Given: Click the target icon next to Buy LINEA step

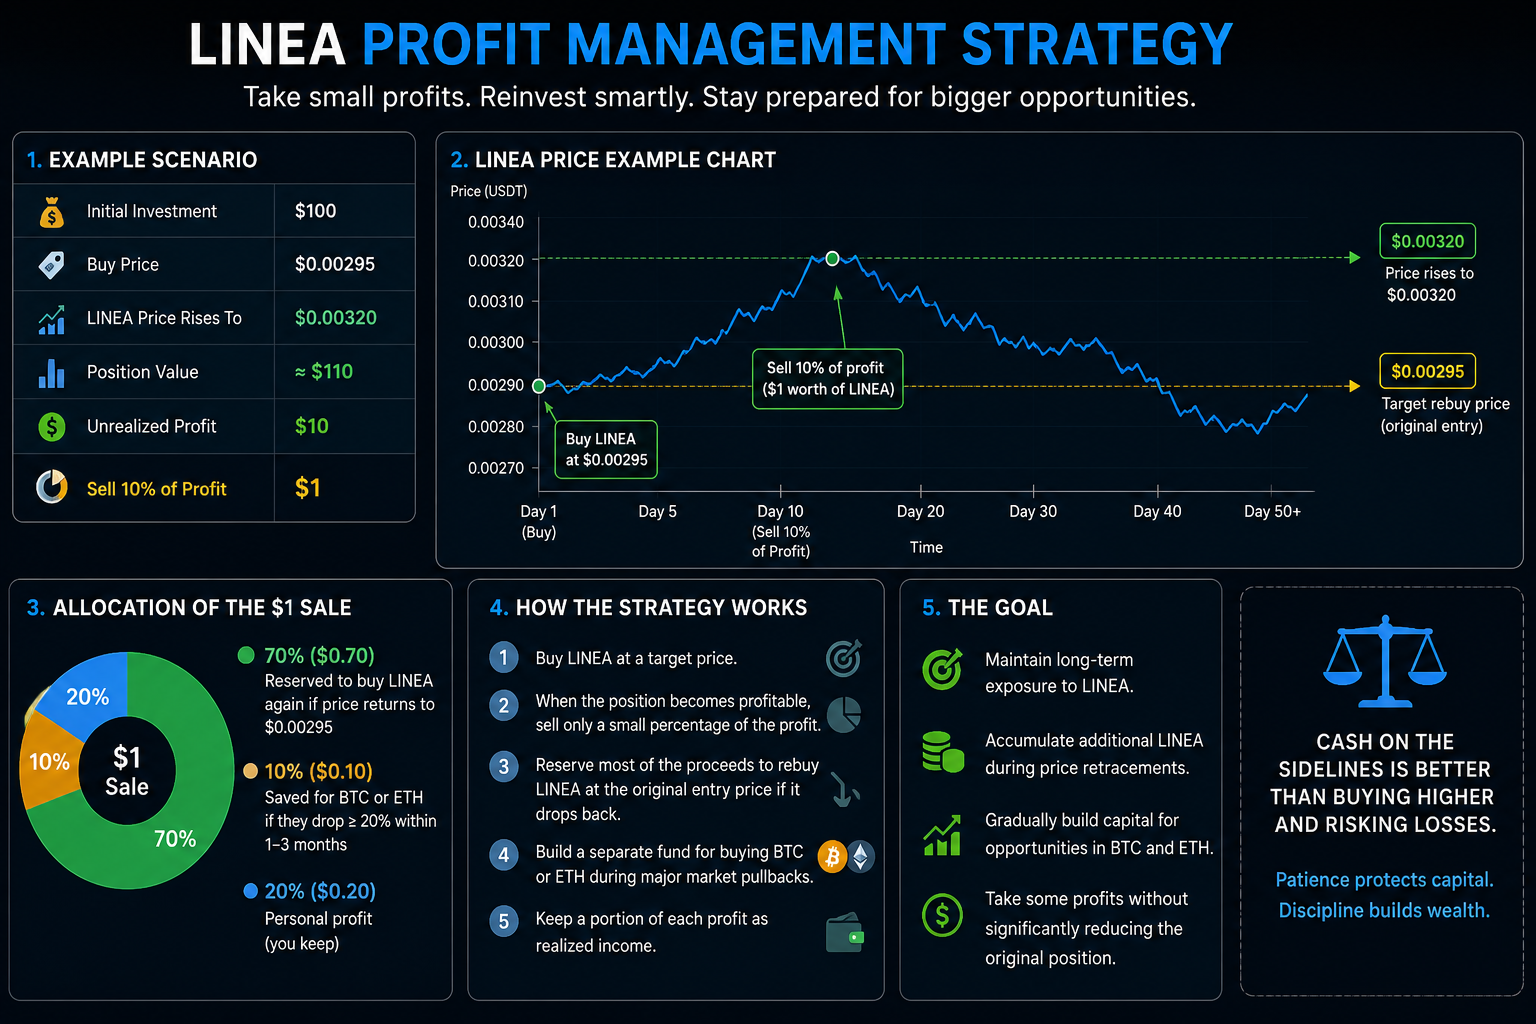Looking at the screenshot, I should click(x=844, y=657).
